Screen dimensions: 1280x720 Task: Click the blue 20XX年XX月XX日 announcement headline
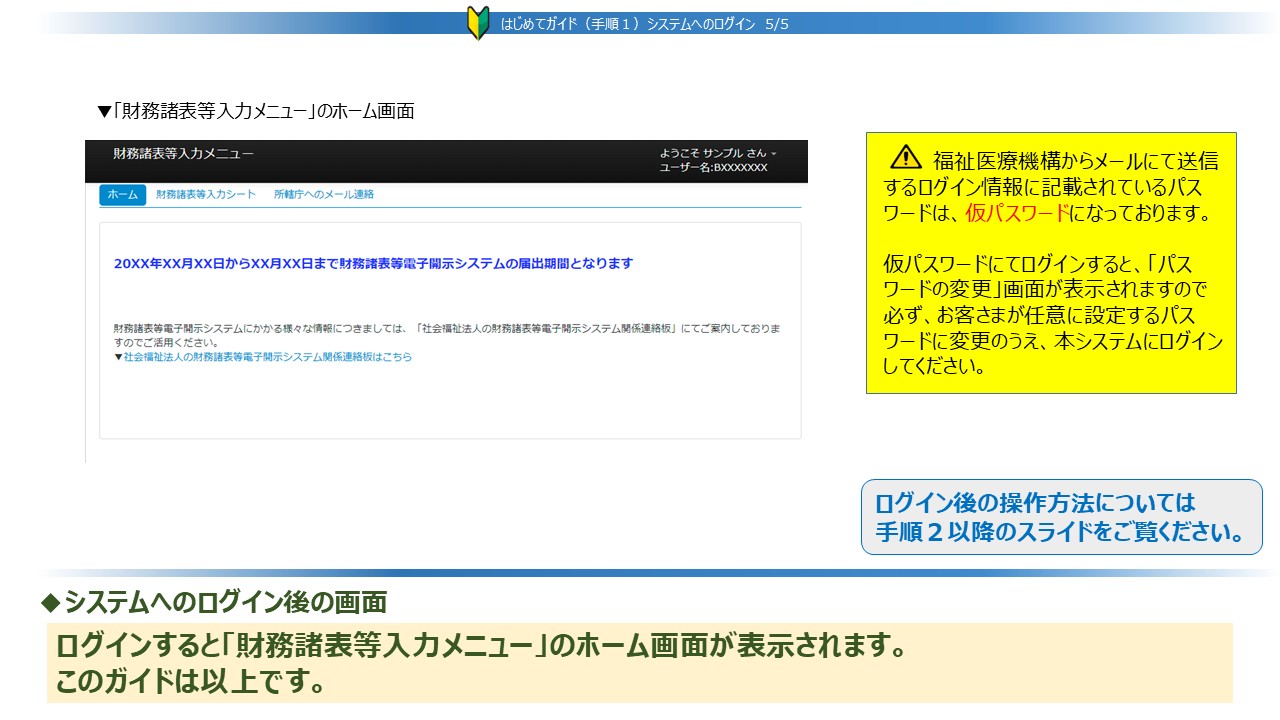(x=373, y=264)
